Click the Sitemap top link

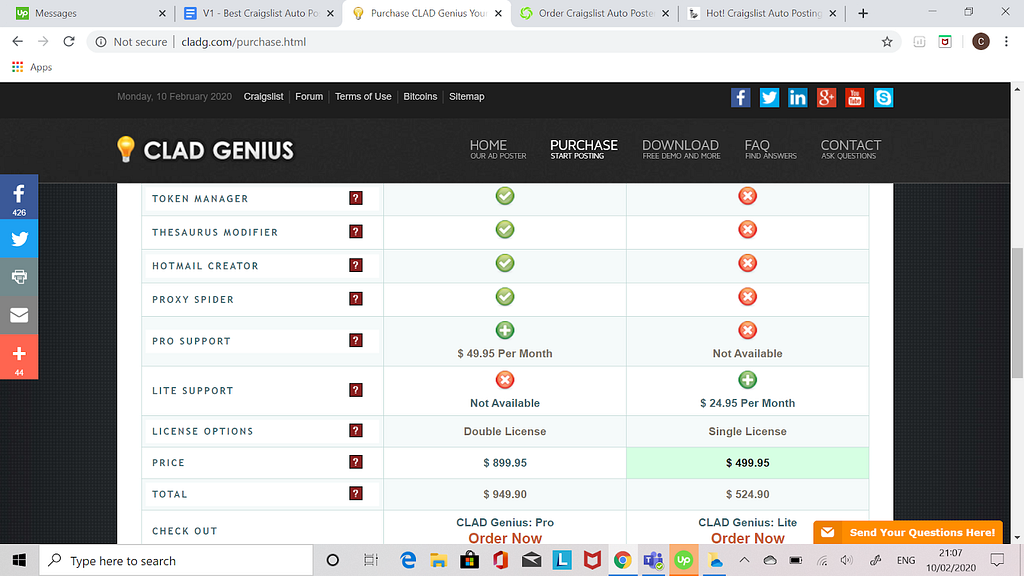(x=466, y=97)
